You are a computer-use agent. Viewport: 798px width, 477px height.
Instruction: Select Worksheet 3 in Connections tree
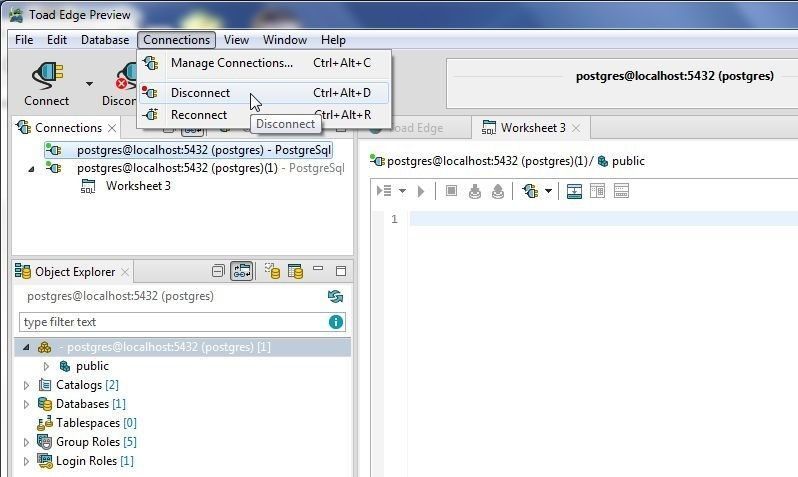(126, 186)
